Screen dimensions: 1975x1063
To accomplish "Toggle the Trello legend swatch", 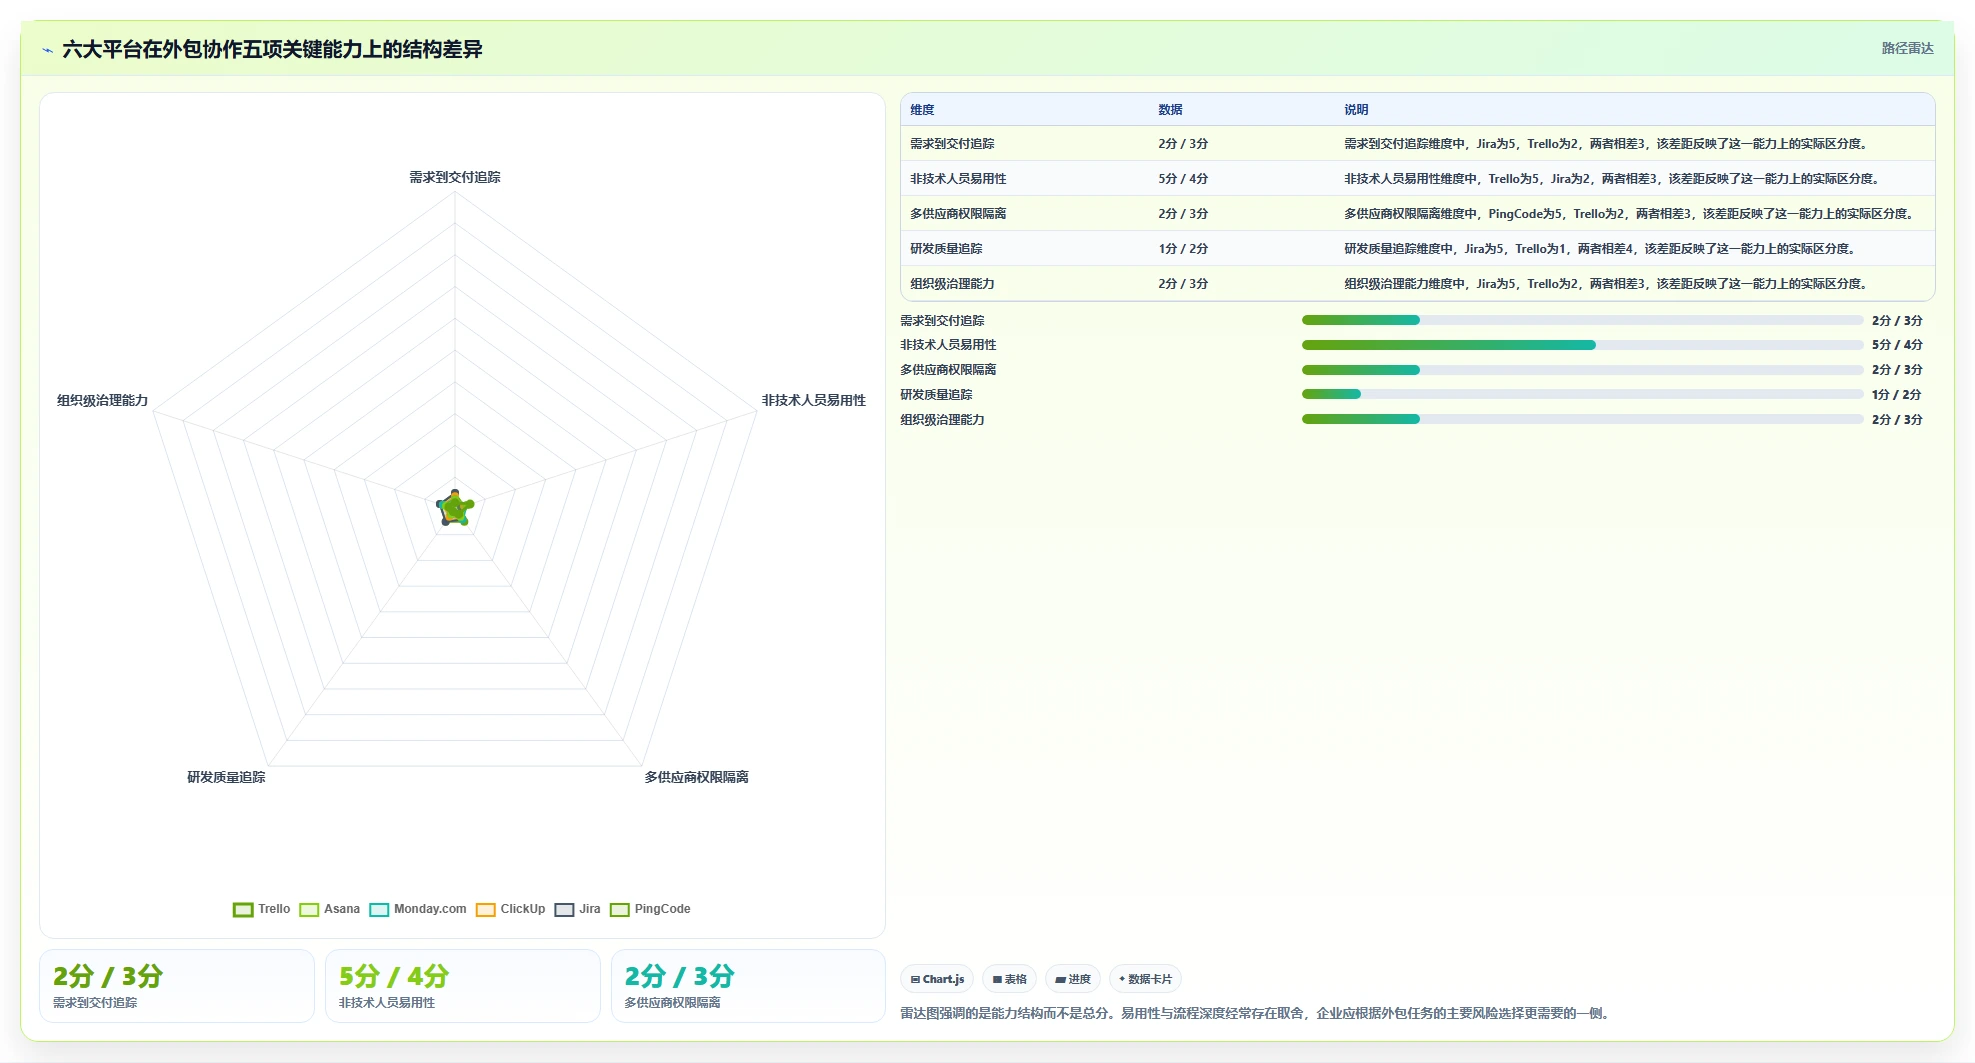I will click(x=243, y=909).
